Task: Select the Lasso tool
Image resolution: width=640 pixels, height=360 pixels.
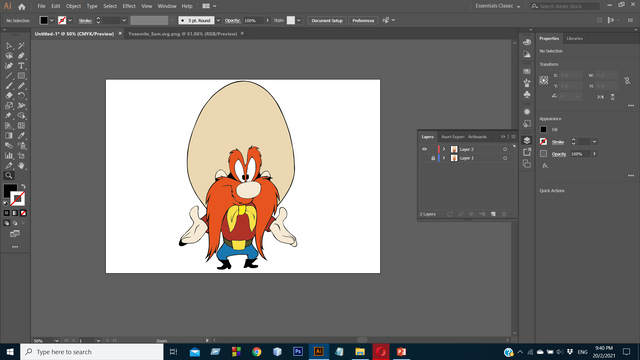Action: coord(9,56)
